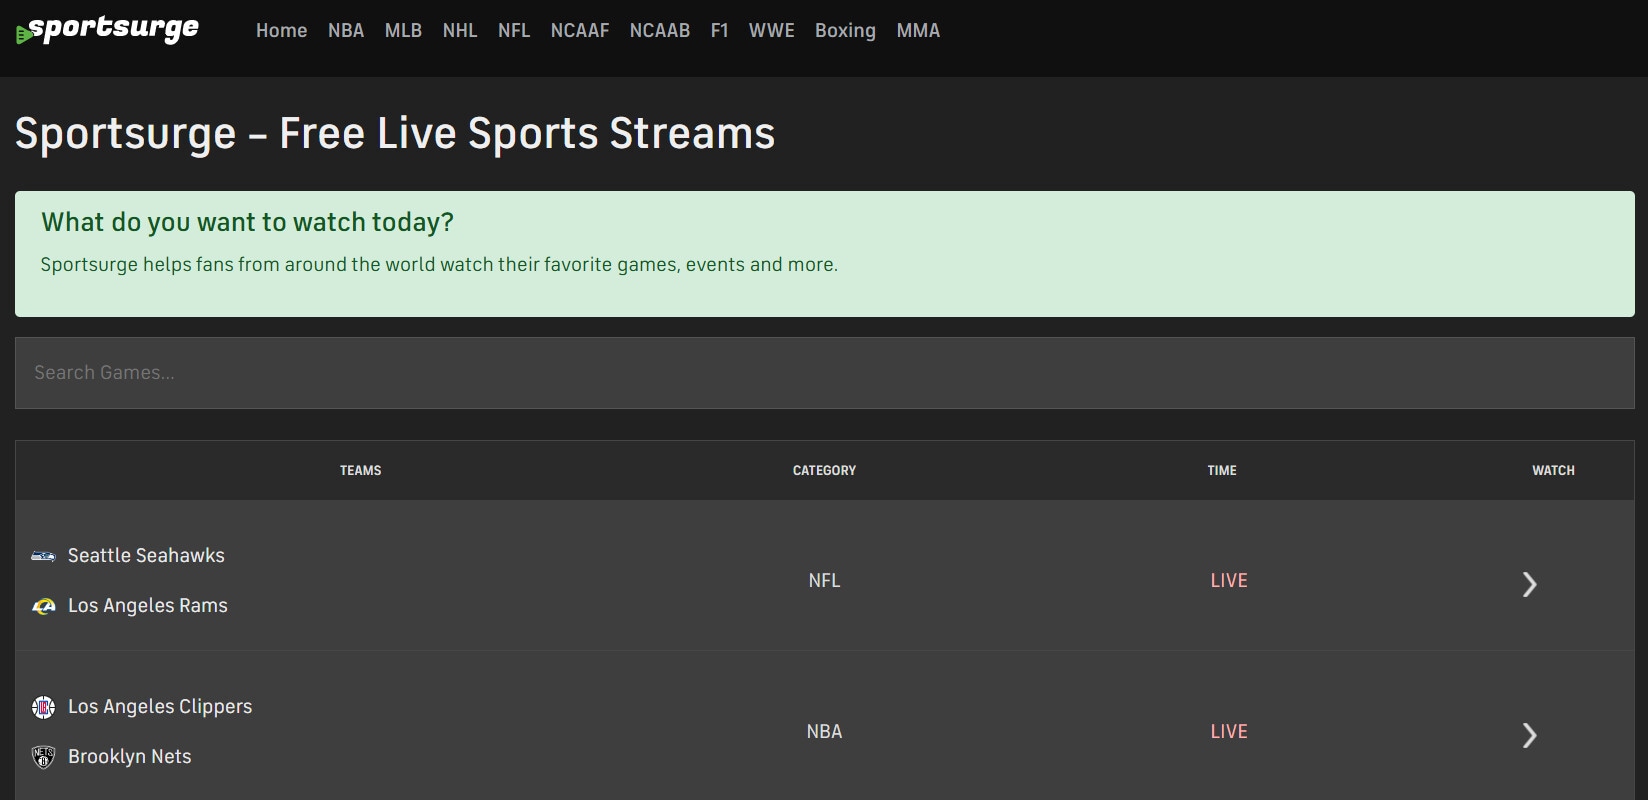
Task: Navigate to NCAAB streams
Action: tap(660, 31)
